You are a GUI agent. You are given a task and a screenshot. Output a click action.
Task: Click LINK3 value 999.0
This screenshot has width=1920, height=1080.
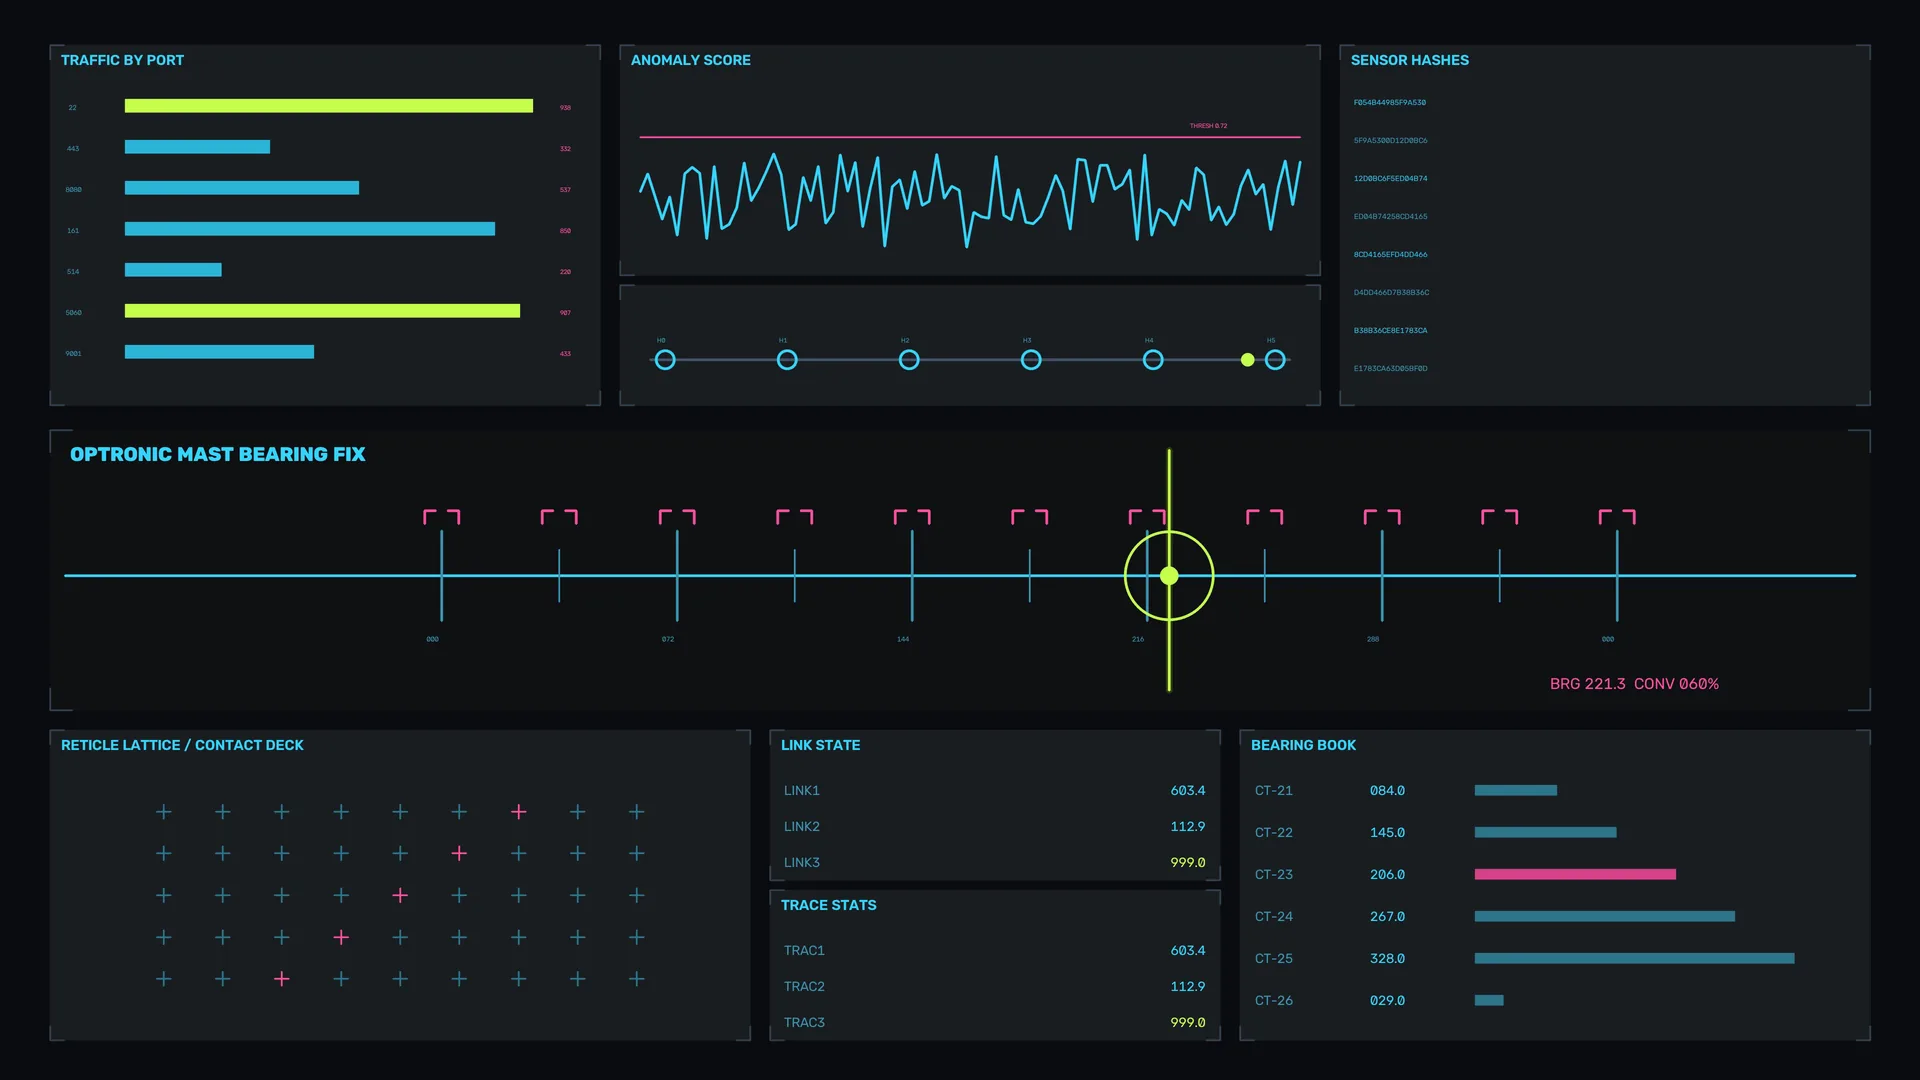tap(1188, 862)
